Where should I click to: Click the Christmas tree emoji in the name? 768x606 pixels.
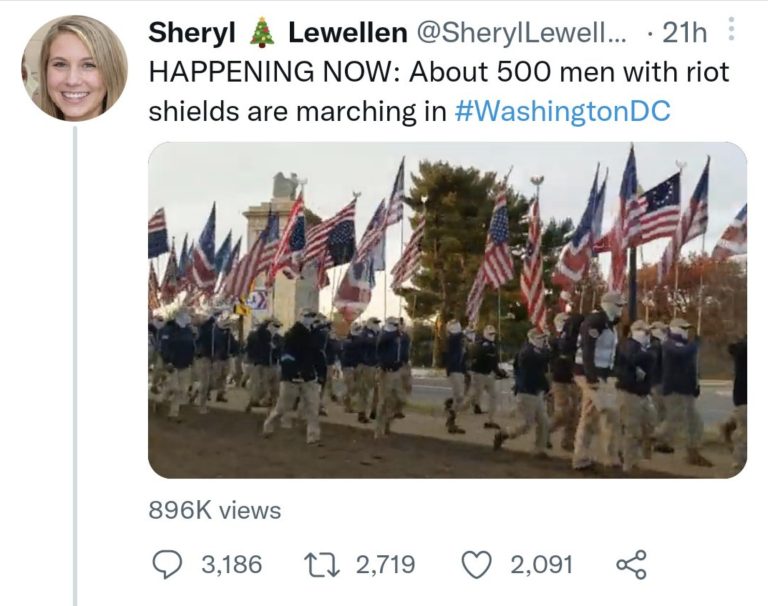click(262, 33)
